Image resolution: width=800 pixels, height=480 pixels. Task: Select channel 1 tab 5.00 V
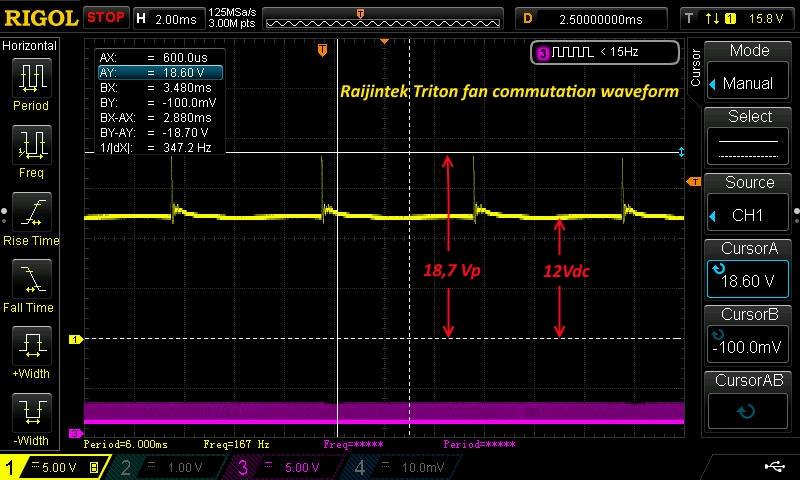pyautogui.click(x=54, y=467)
